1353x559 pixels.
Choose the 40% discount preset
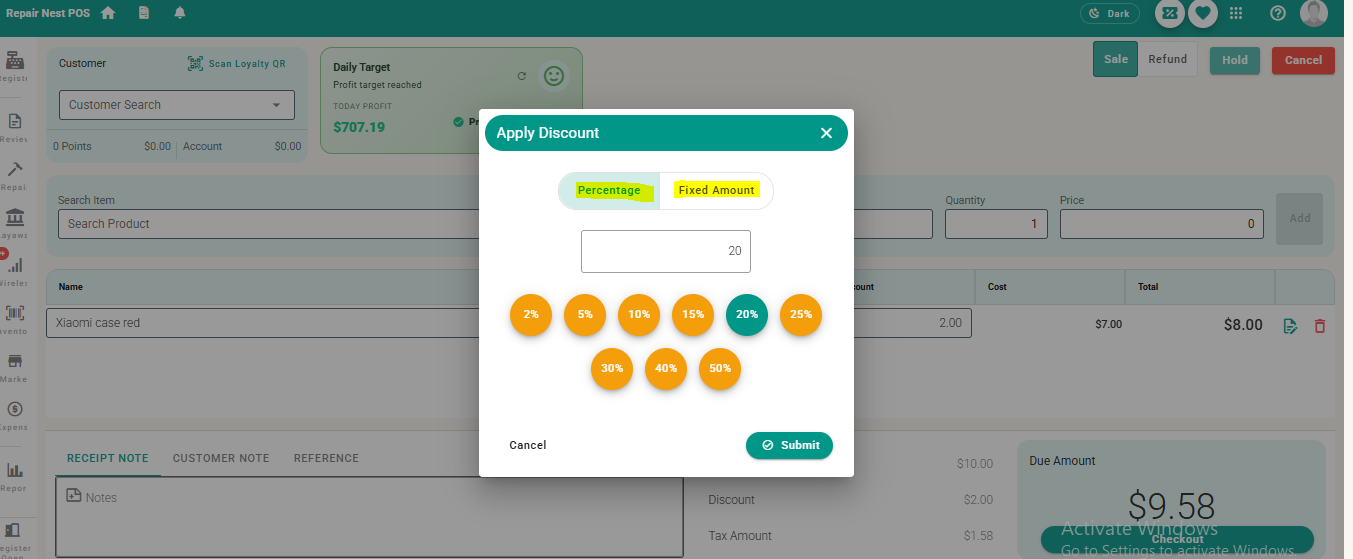click(x=666, y=368)
